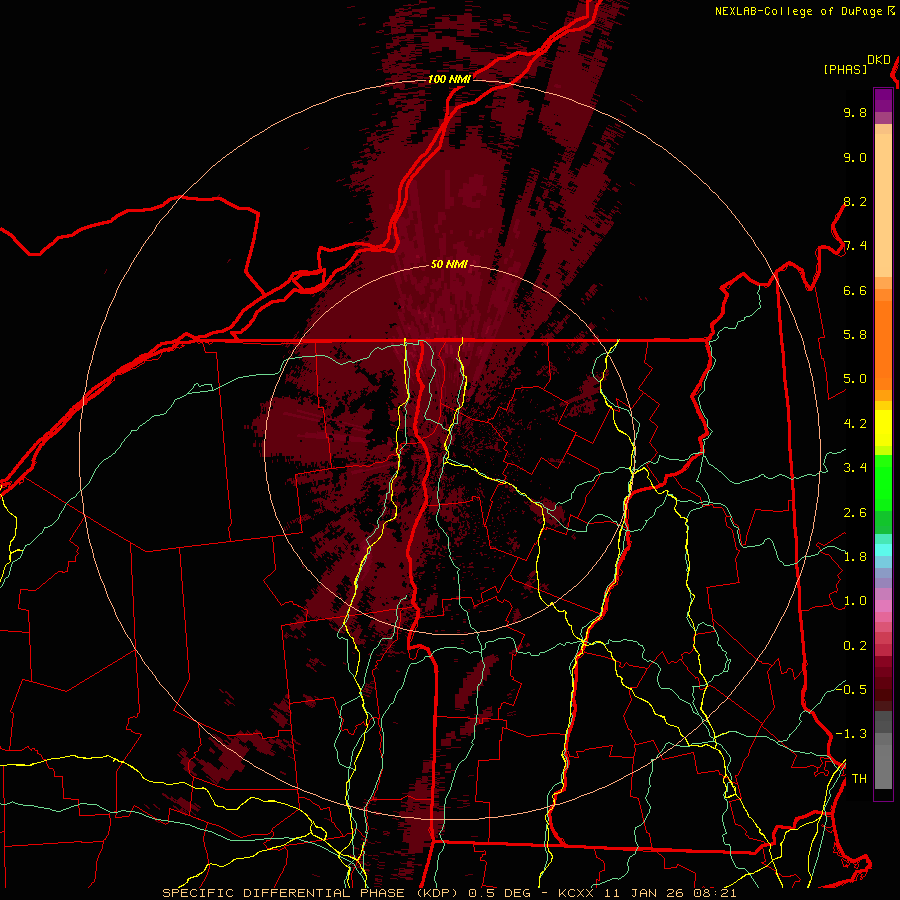
Task: Click the TH threshold label on legend
Action: coord(859,779)
